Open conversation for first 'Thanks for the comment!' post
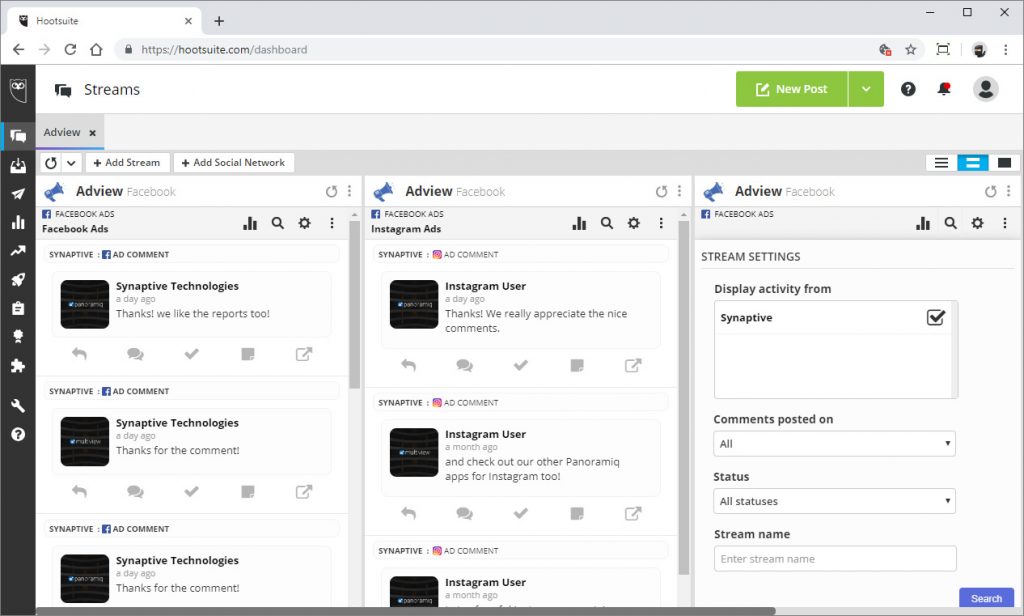 click(x=135, y=491)
